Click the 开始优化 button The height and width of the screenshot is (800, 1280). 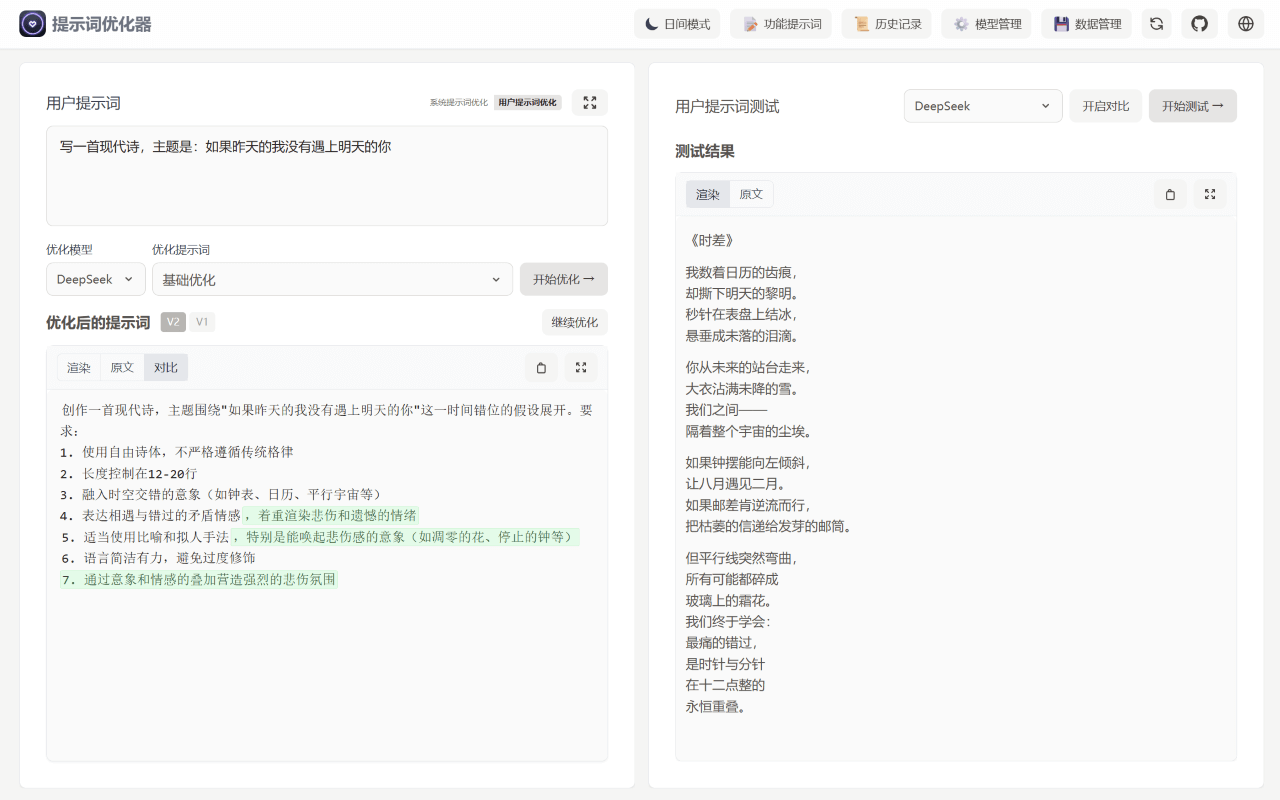[563, 279]
